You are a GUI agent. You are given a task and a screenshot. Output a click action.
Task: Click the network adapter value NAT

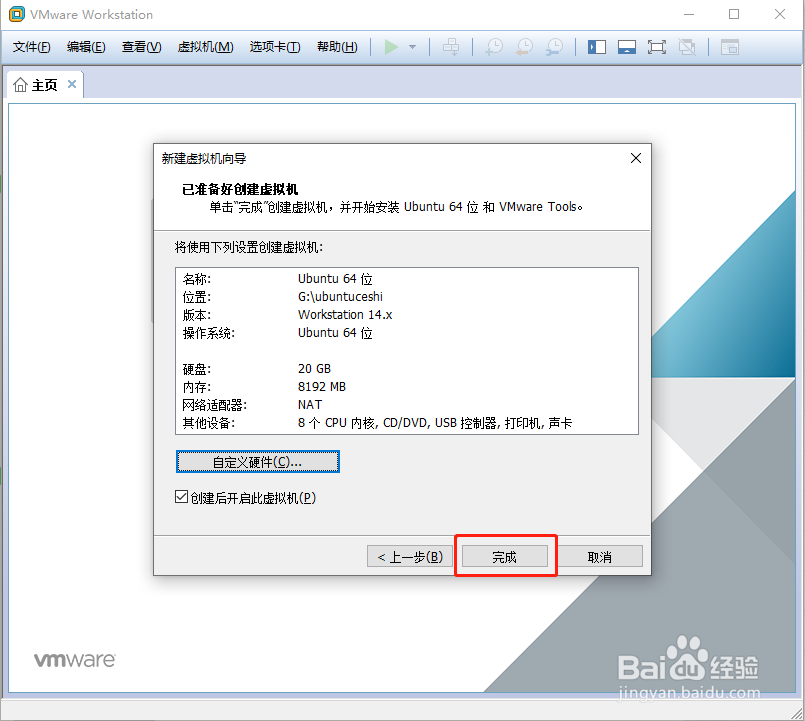click(310, 405)
